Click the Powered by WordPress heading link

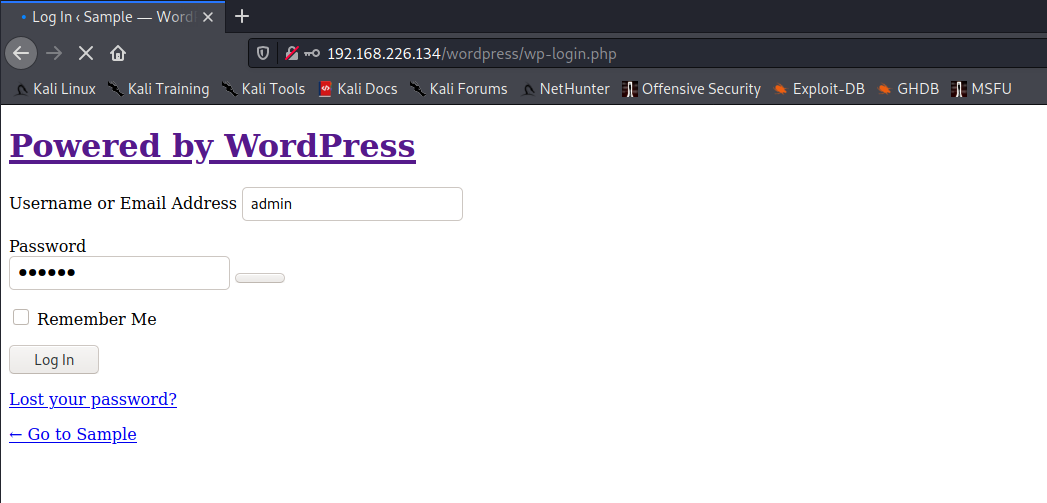pos(212,146)
